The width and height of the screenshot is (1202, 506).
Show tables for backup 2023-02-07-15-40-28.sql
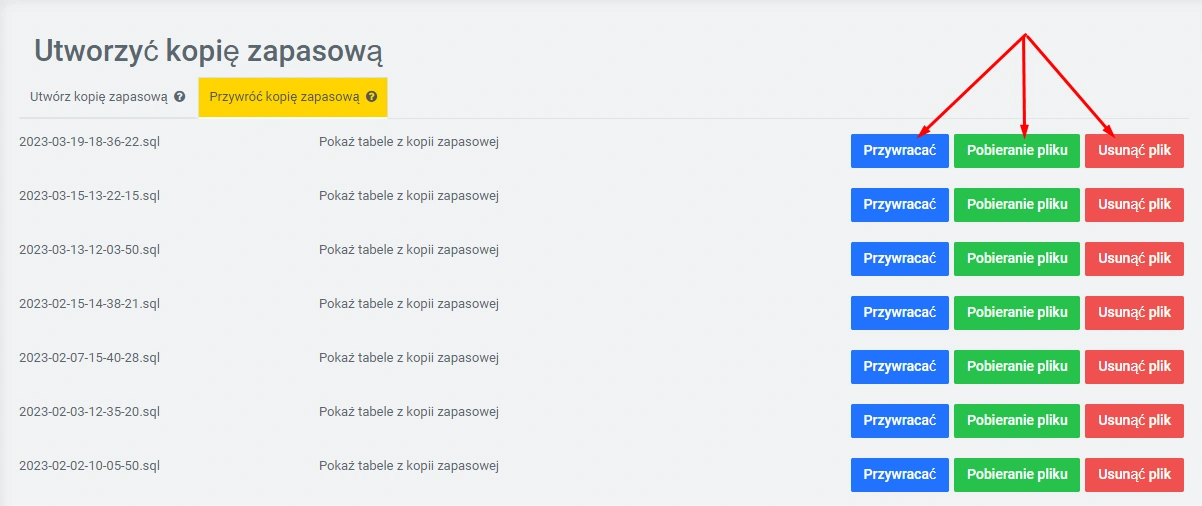(408, 358)
